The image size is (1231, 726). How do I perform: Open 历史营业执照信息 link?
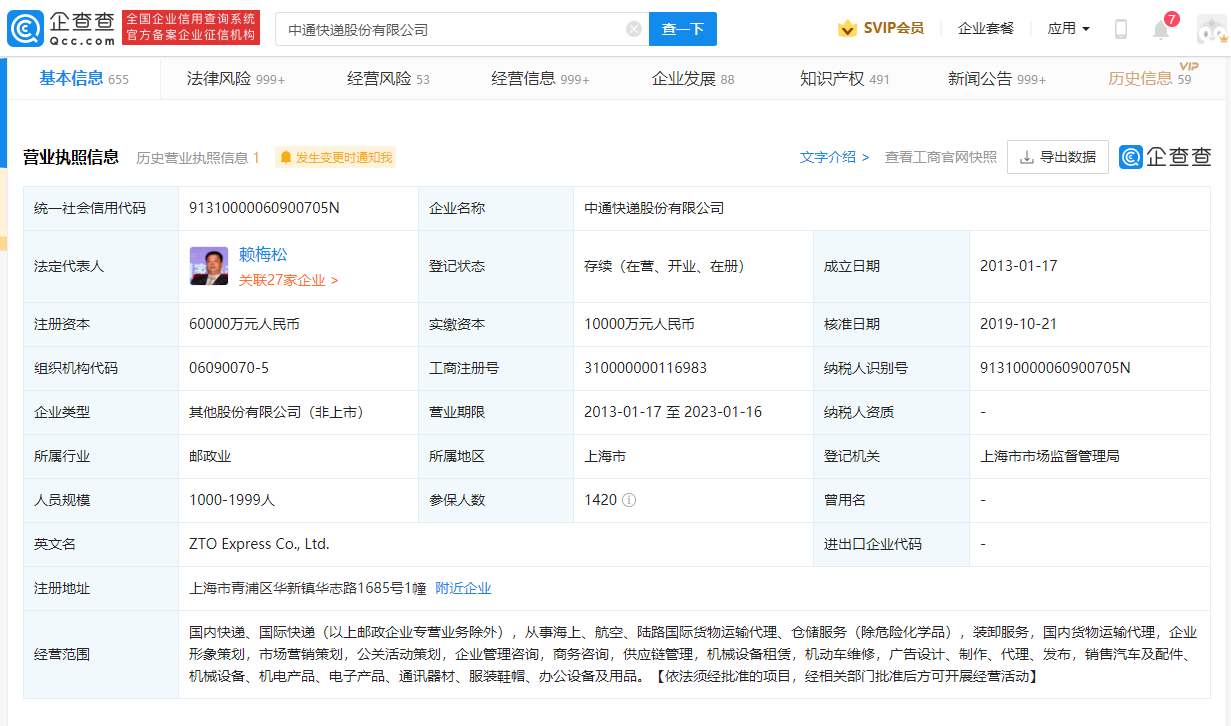(x=198, y=157)
